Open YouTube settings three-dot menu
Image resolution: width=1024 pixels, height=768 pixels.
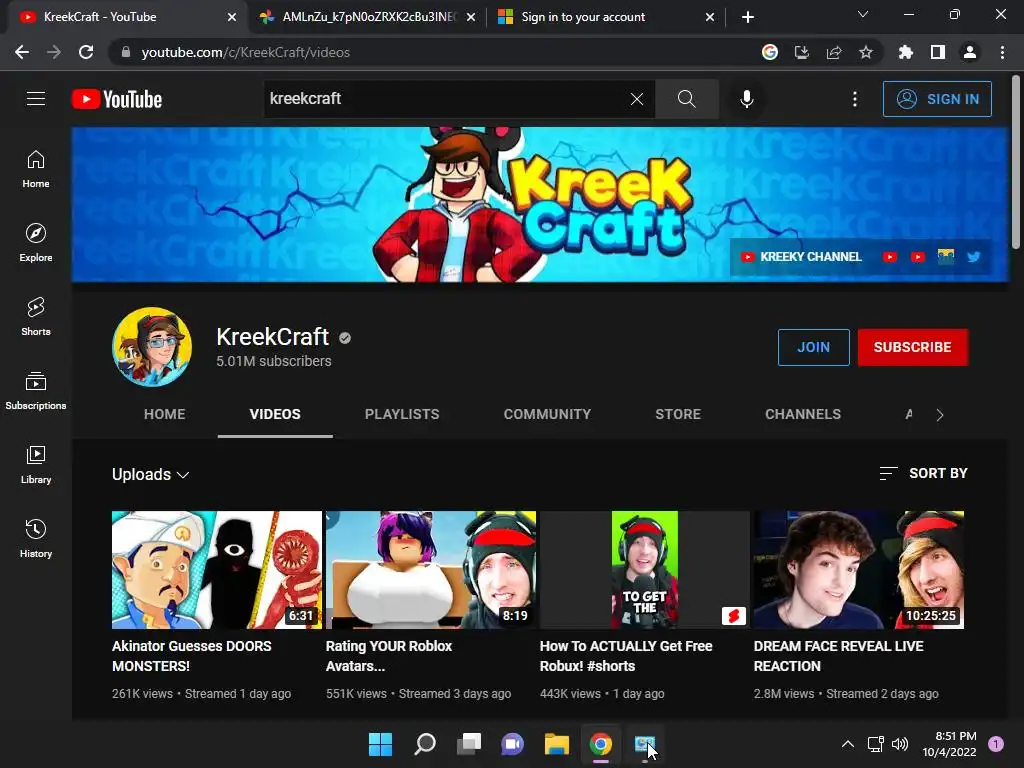click(x=854, y=99)
